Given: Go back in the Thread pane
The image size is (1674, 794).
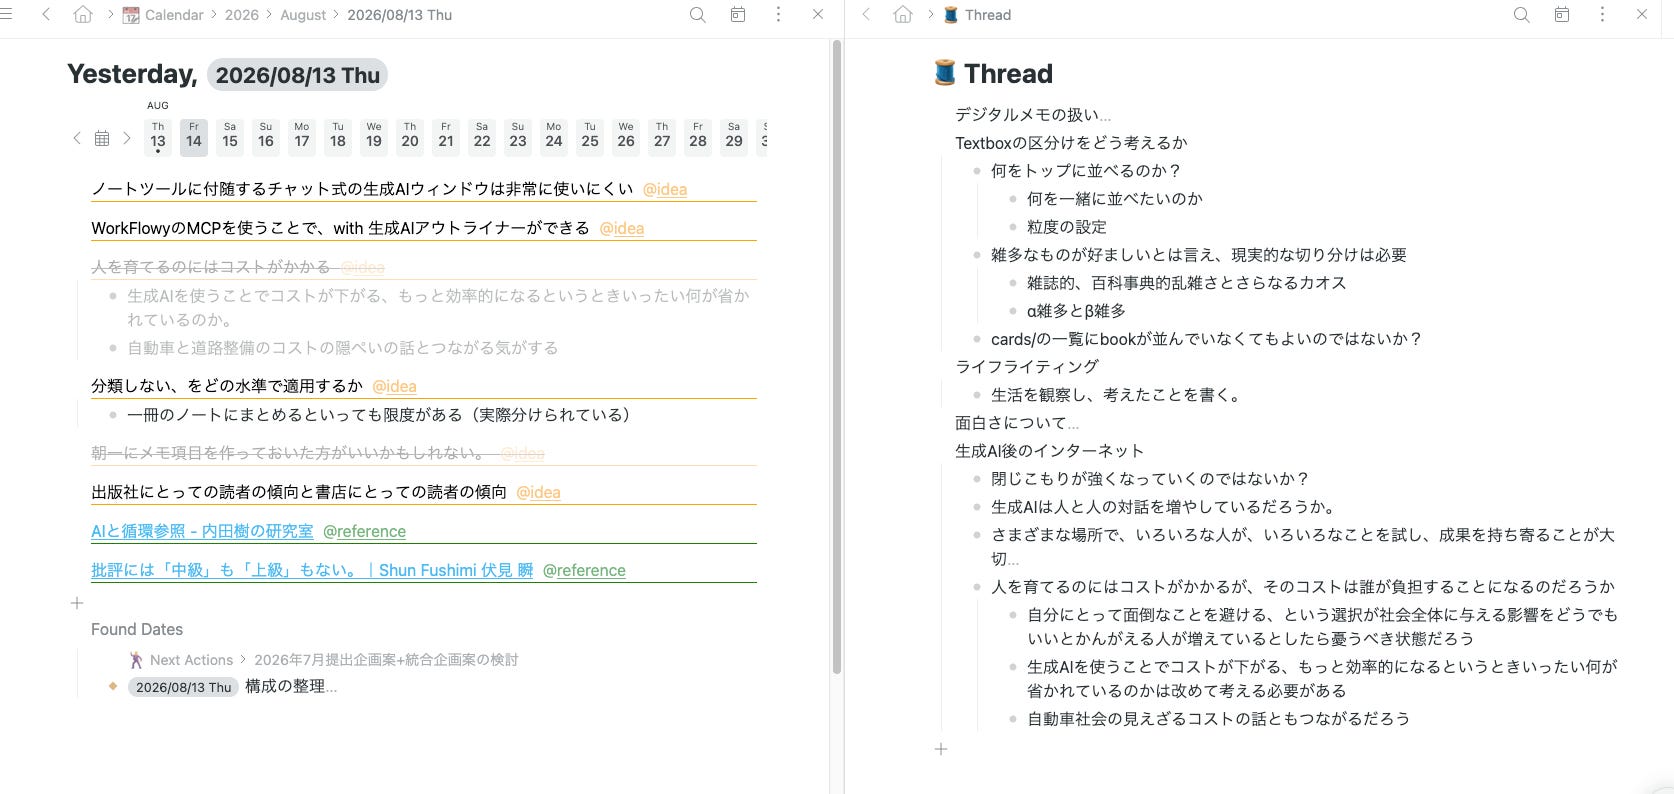Looking at the screenshot, I should point(866,14).
